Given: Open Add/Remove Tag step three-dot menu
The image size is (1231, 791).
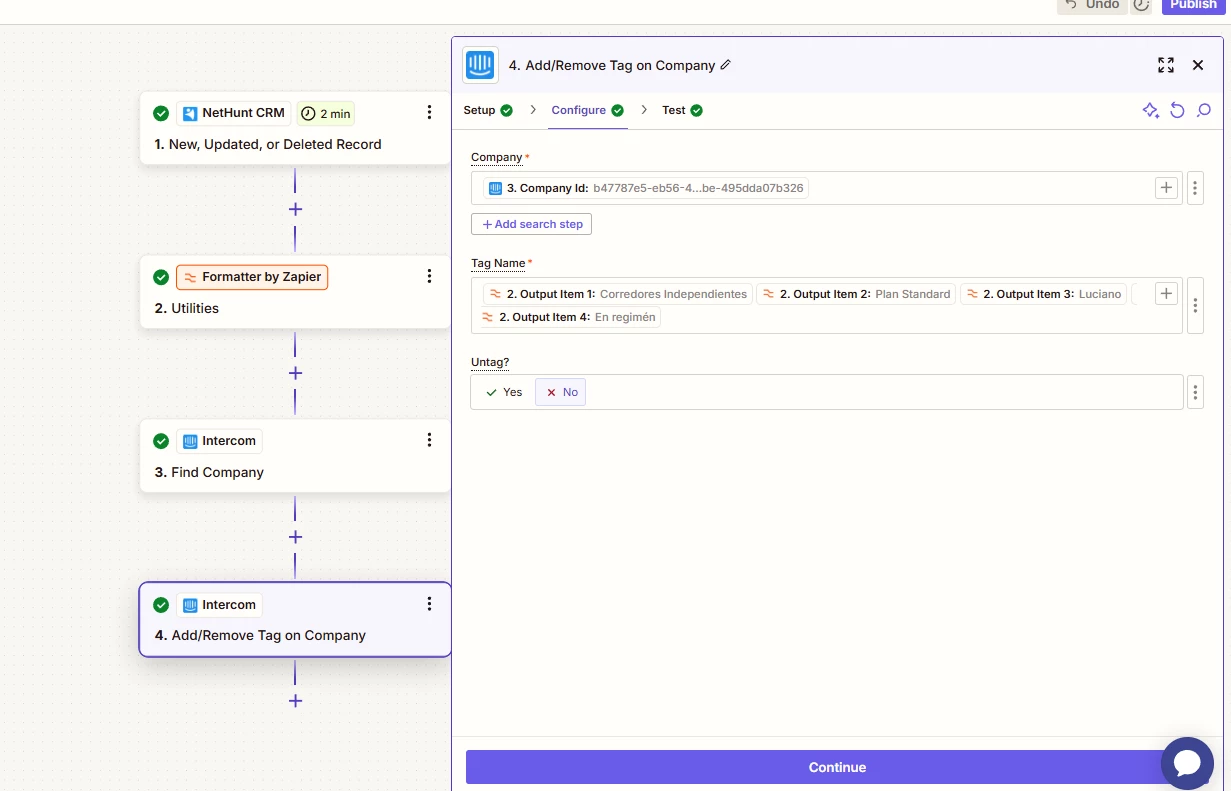Looking at the screenshot, I should coord(429,604).
